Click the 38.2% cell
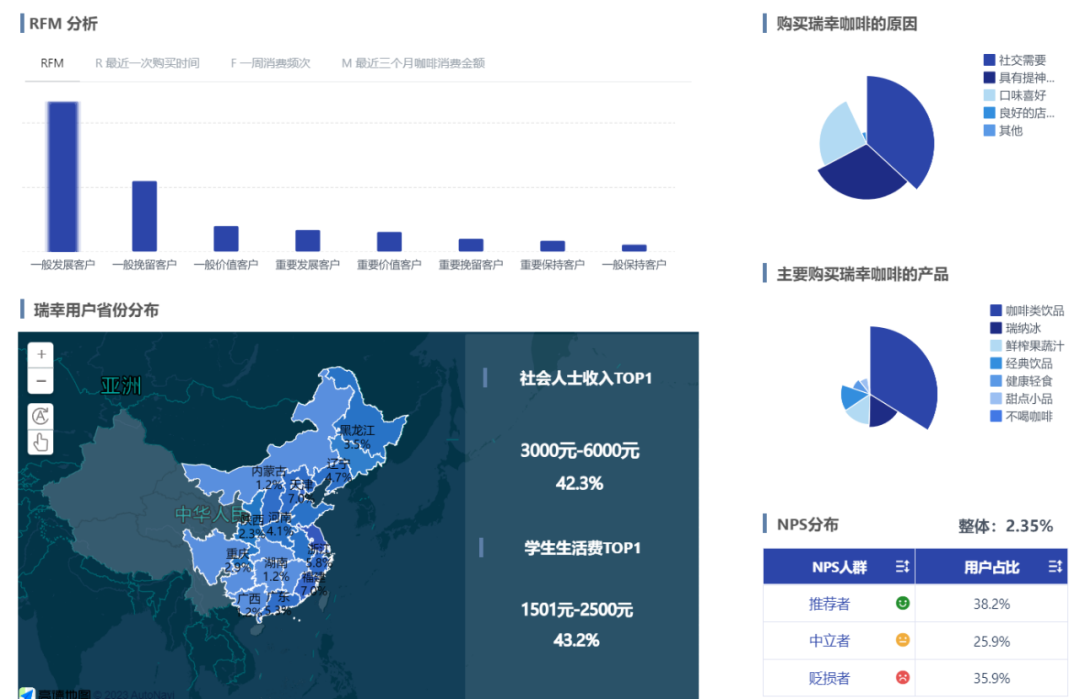 991,604
